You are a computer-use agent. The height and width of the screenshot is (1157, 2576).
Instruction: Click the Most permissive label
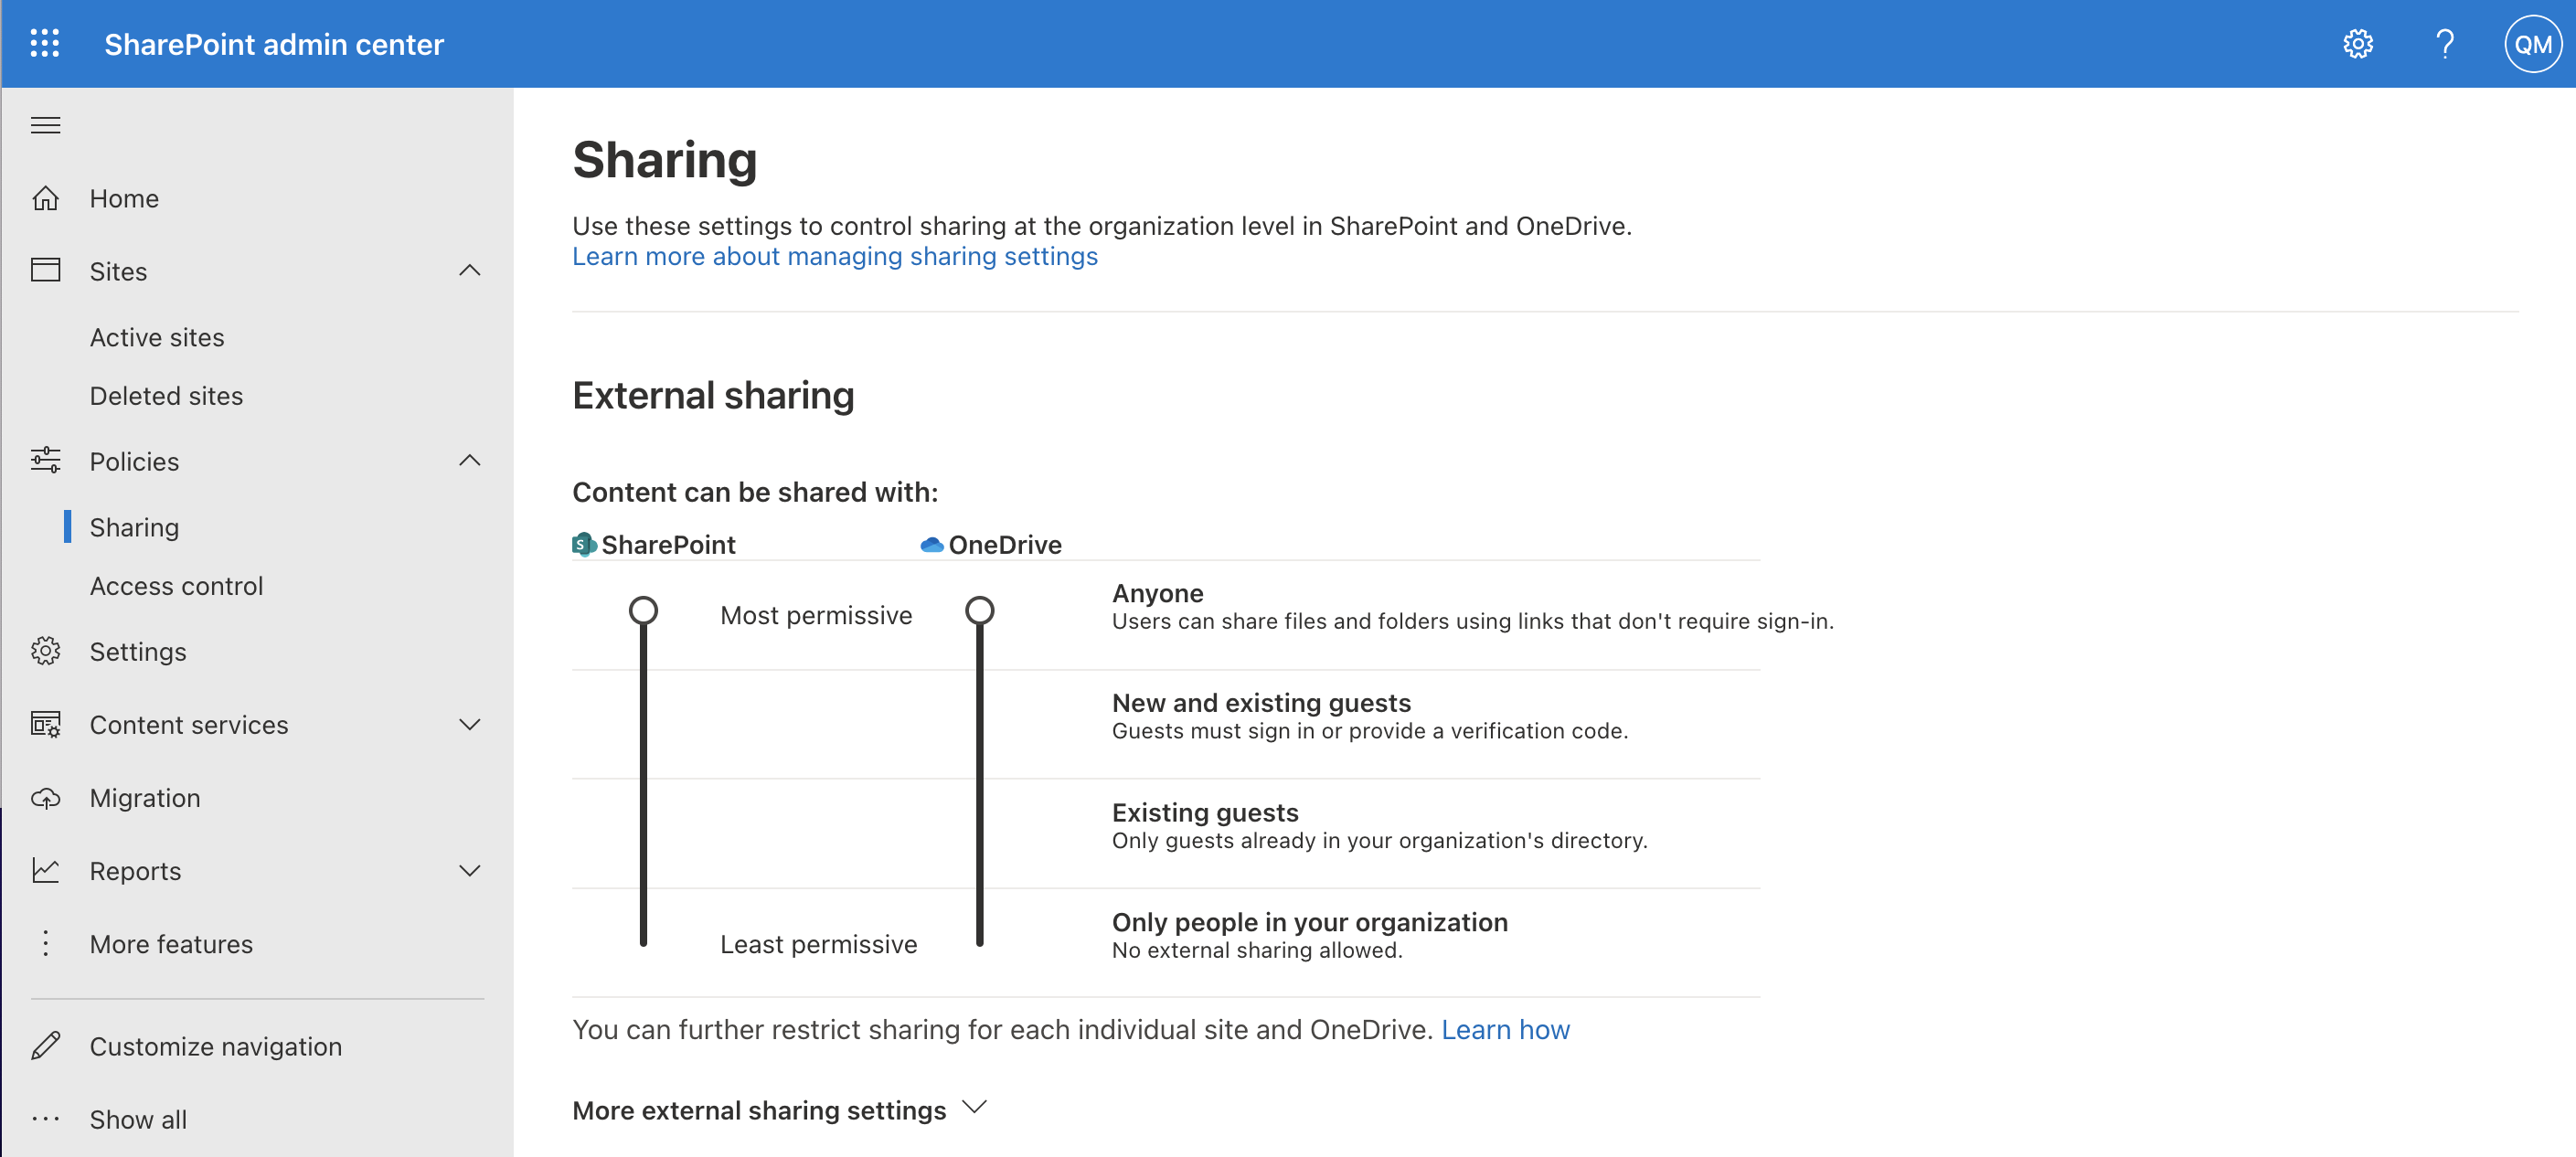tap(816, 615)
